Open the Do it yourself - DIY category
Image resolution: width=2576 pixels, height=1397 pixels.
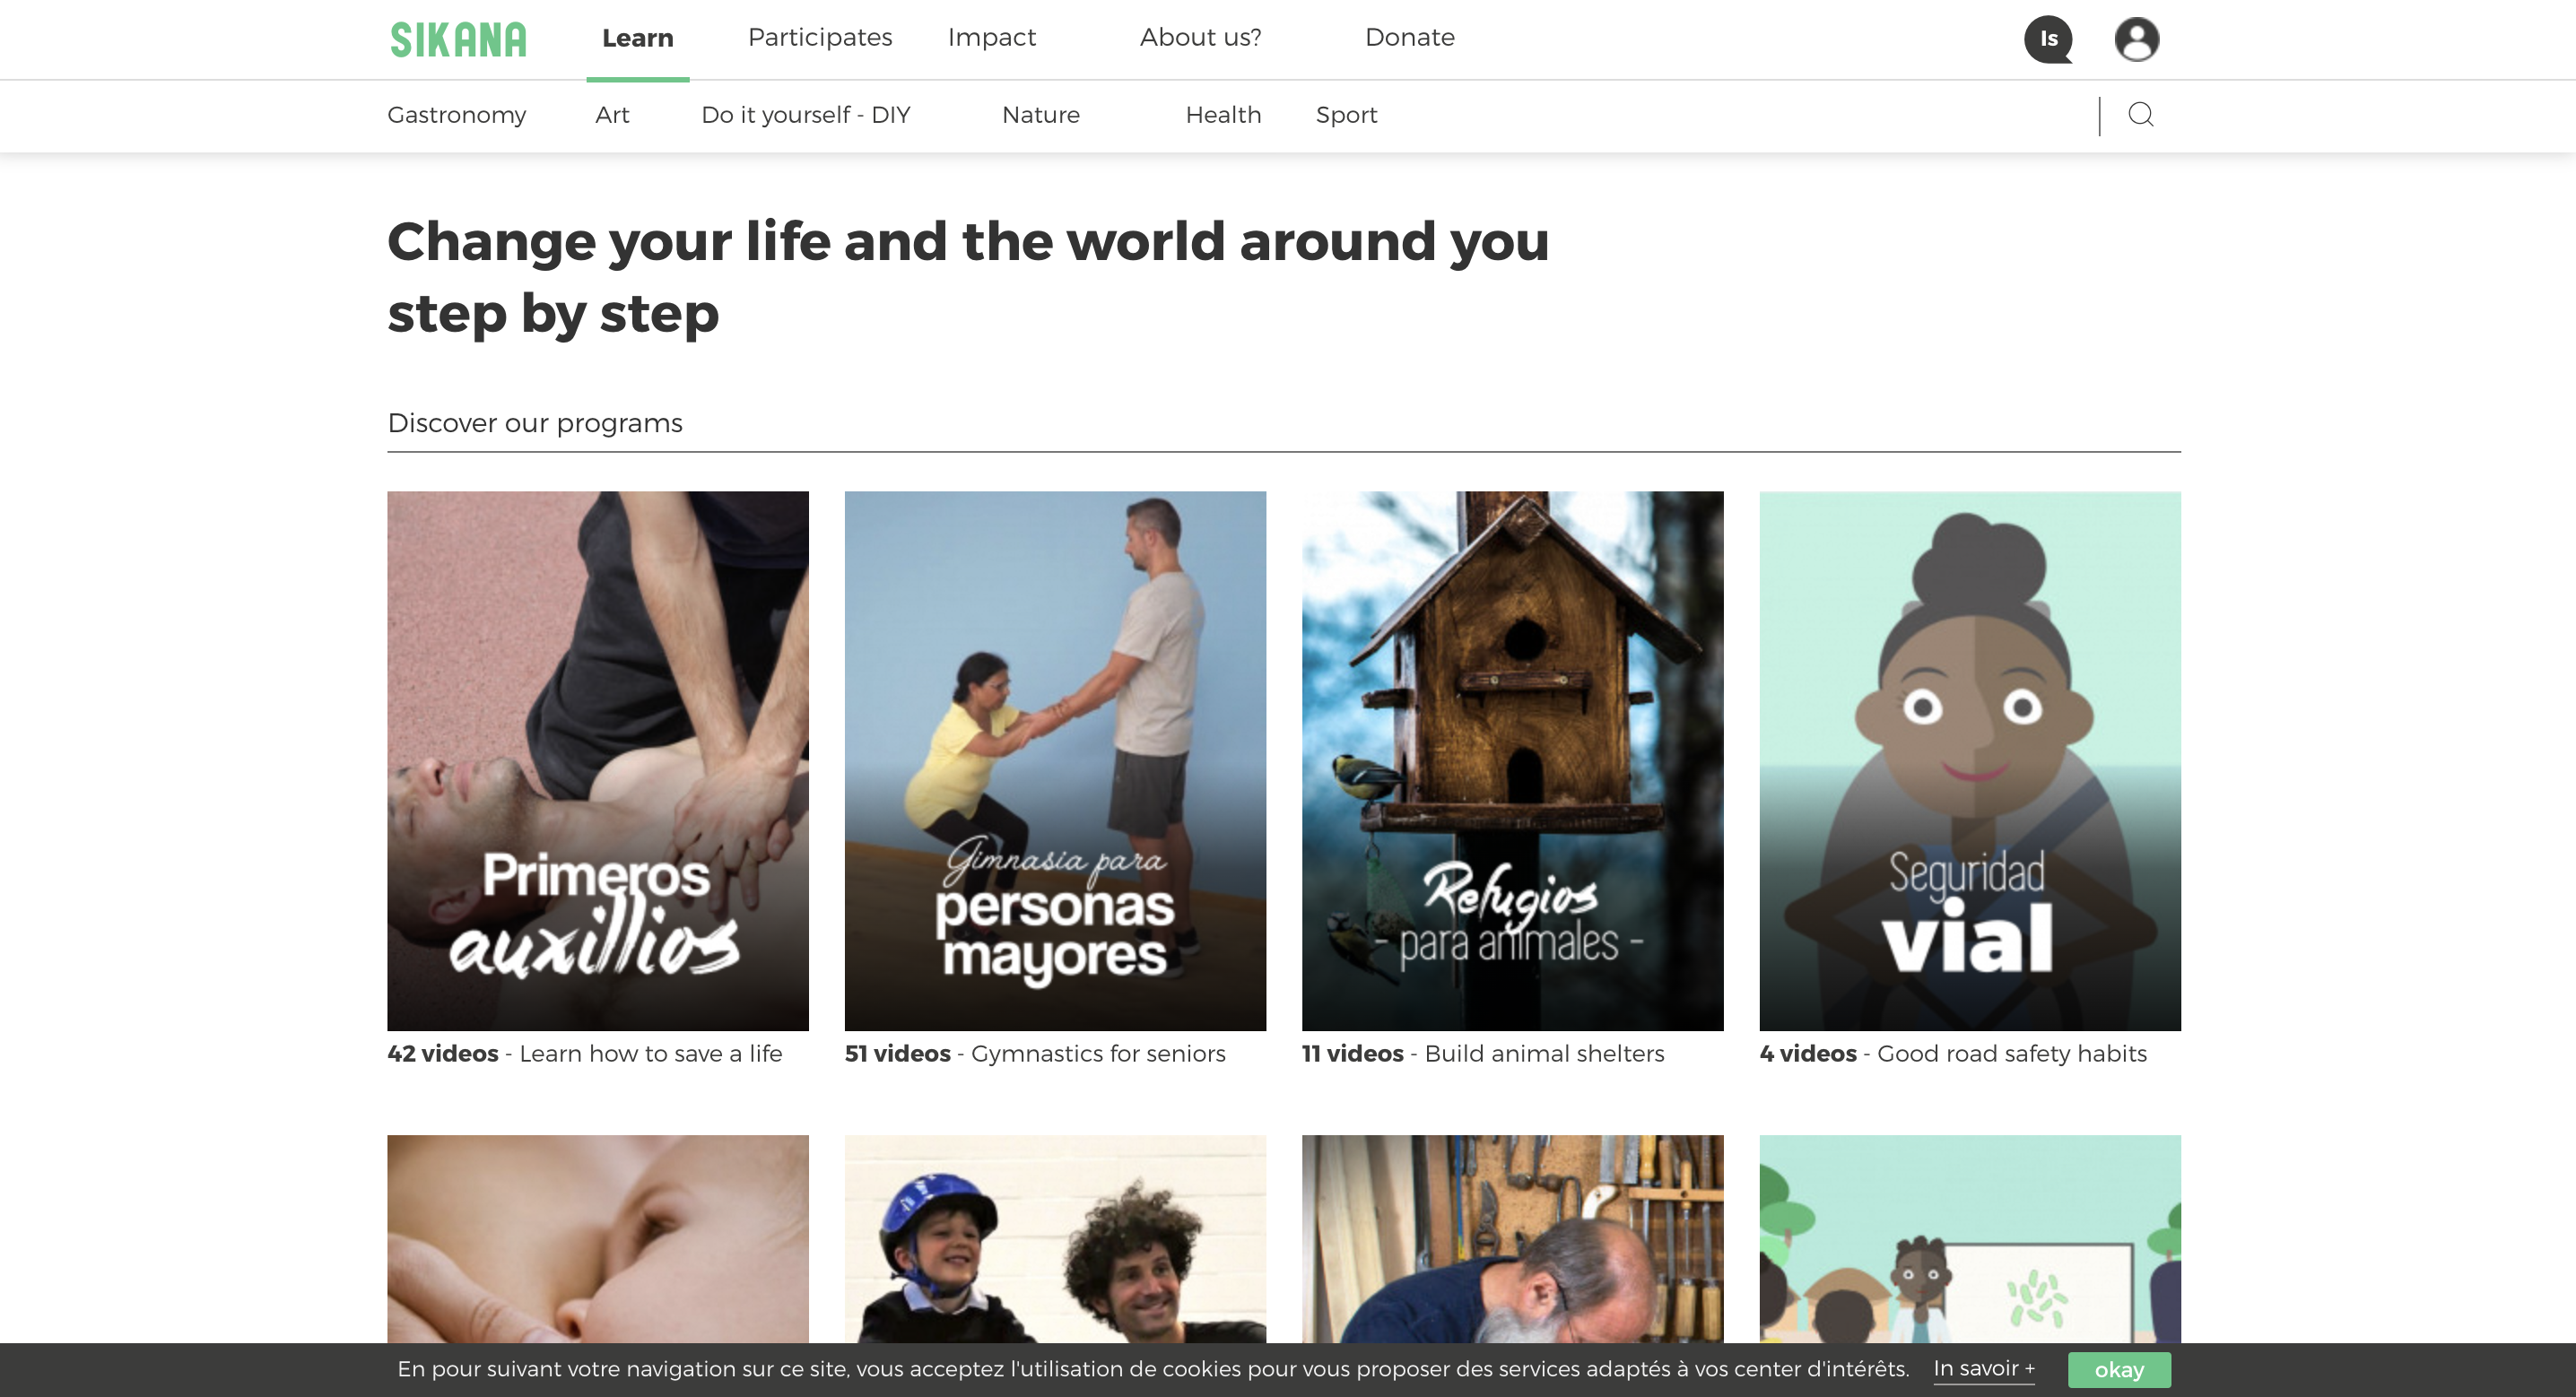pos(805,115)
